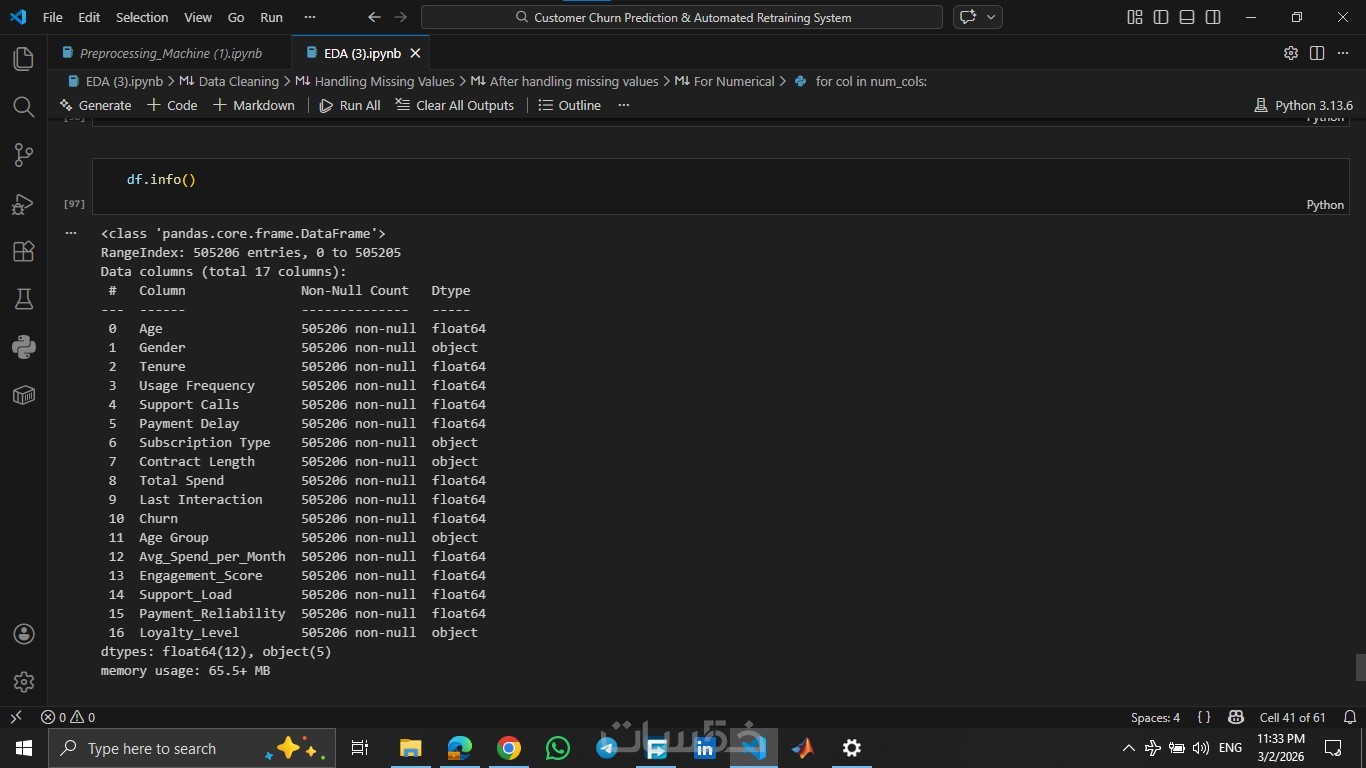Image resolution: width=1366 pixels, height=768 pixels.
Task: Expand the Handling Missing Values breadcrumb
Action: click(x=375, y=81)
